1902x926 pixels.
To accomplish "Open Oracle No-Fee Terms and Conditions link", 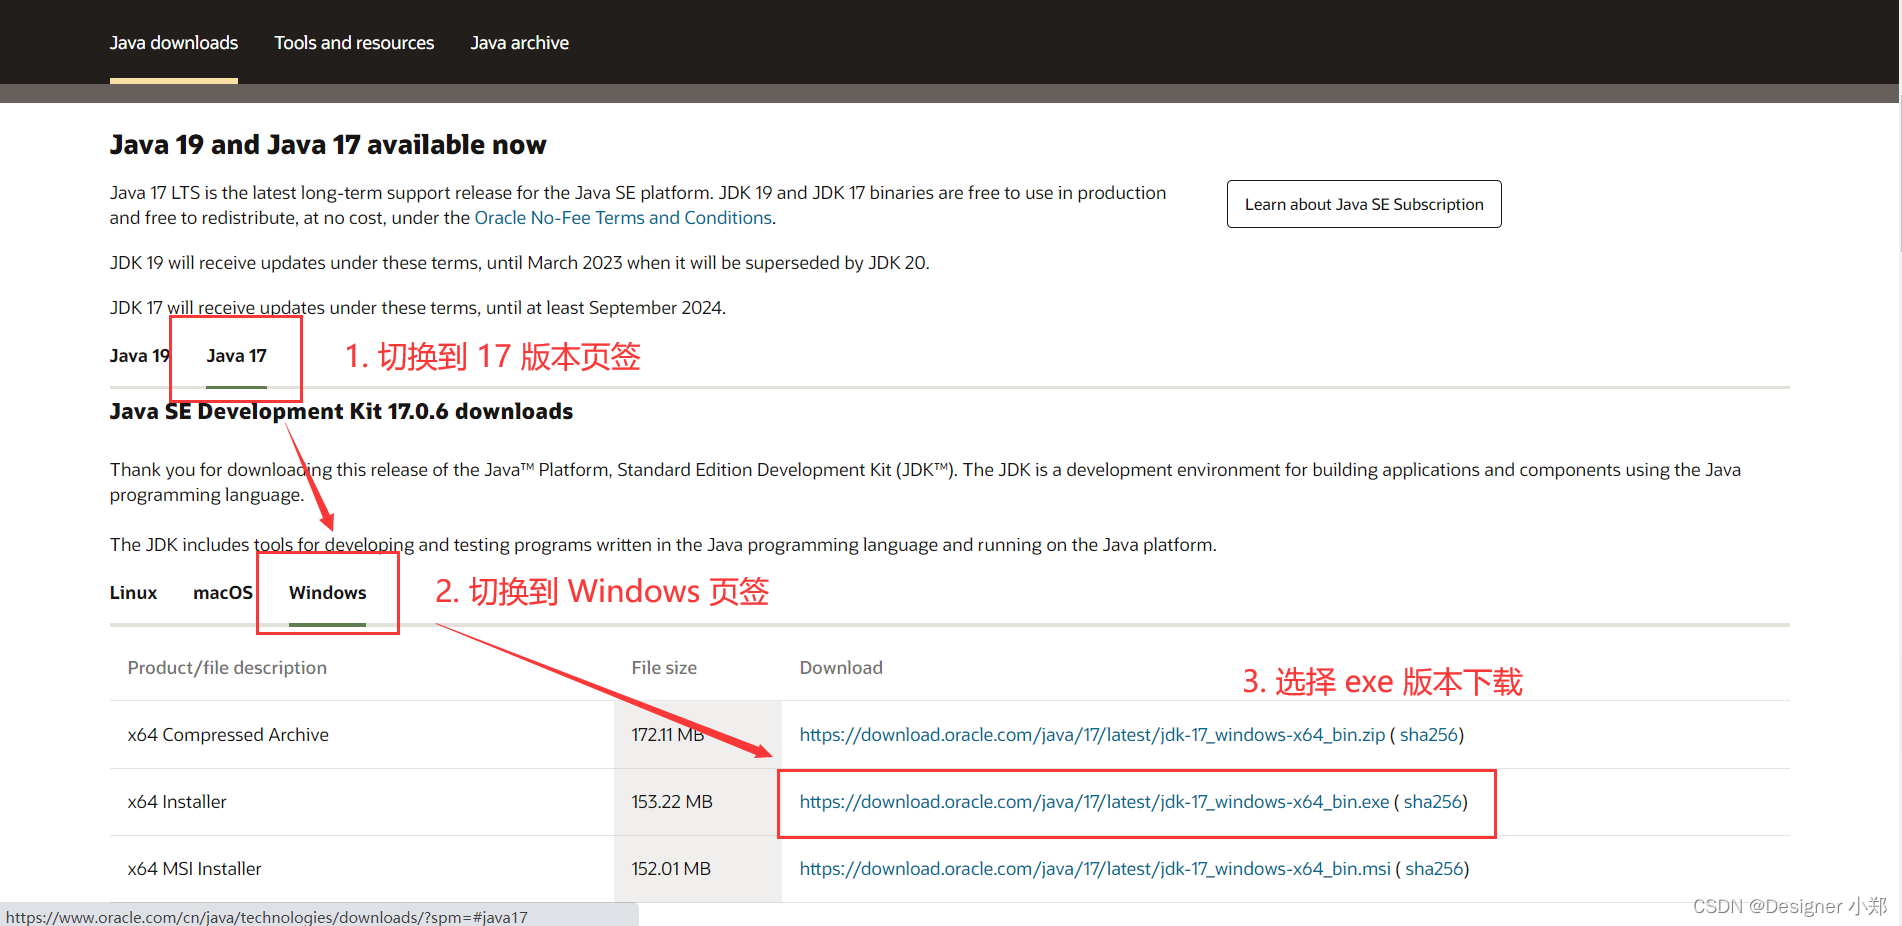I will pyautogui.click(x=623, y=218).
